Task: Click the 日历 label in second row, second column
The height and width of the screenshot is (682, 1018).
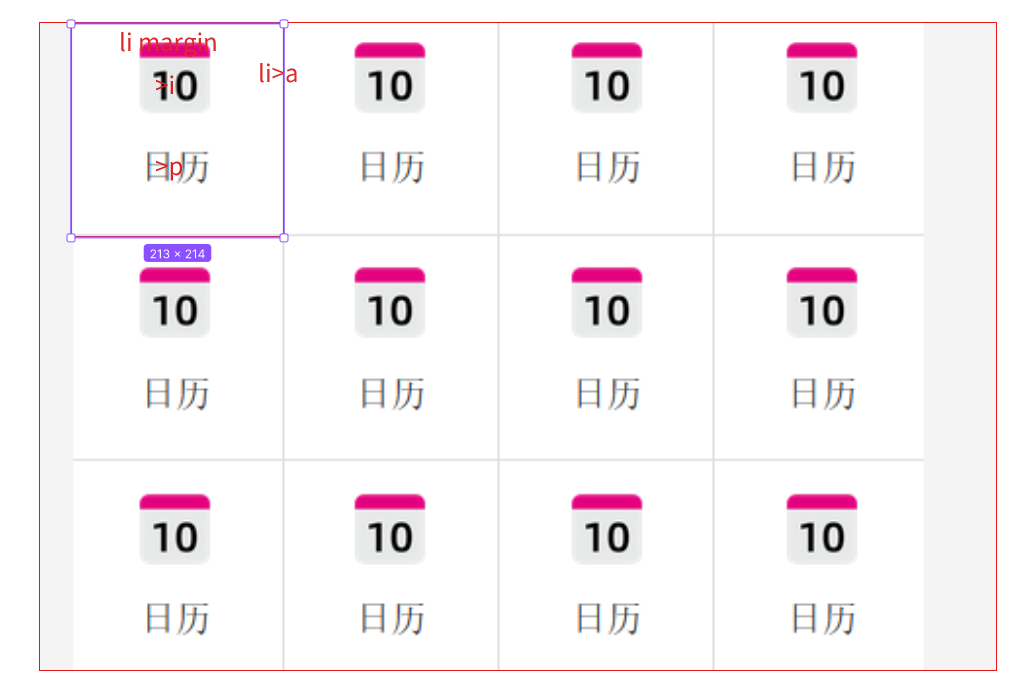Action: [392, 394]
